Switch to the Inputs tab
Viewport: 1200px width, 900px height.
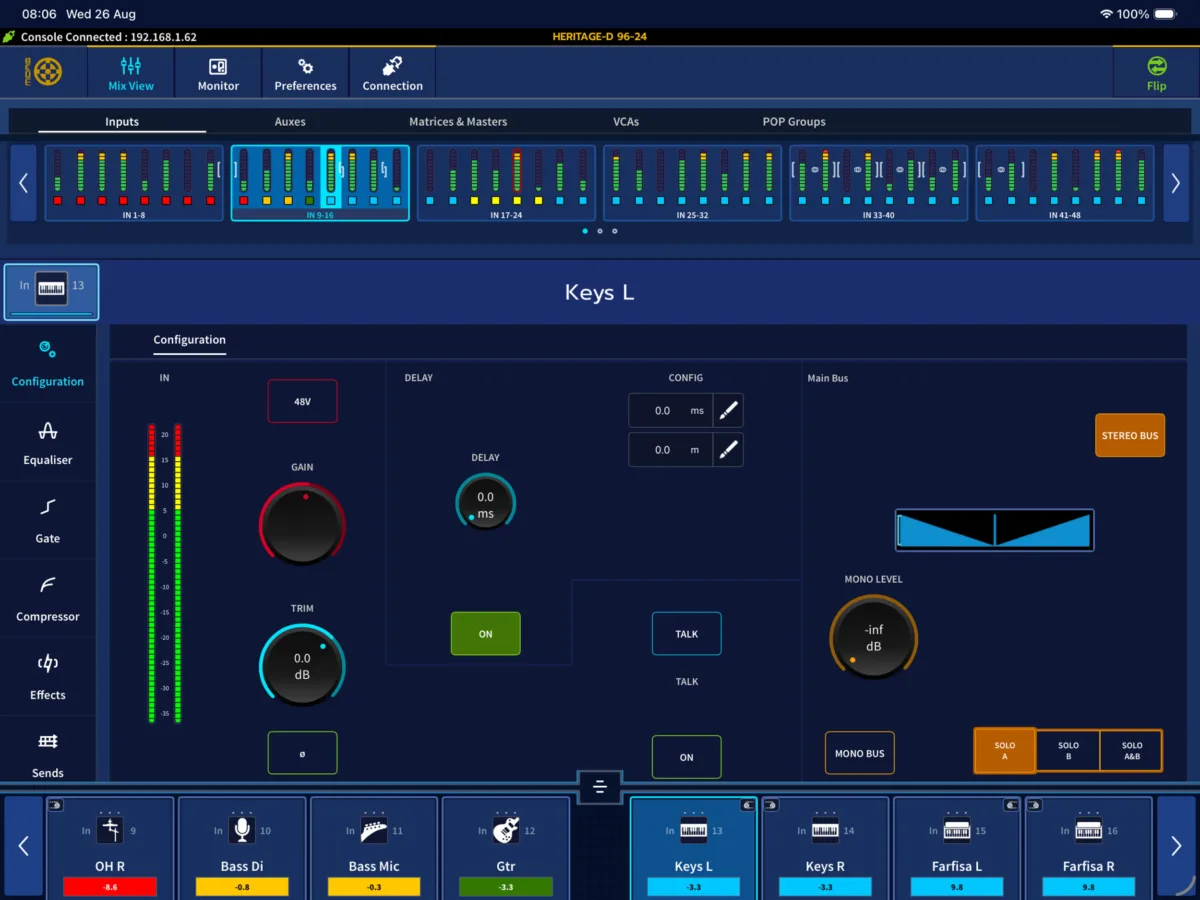[x=122, y=121]
